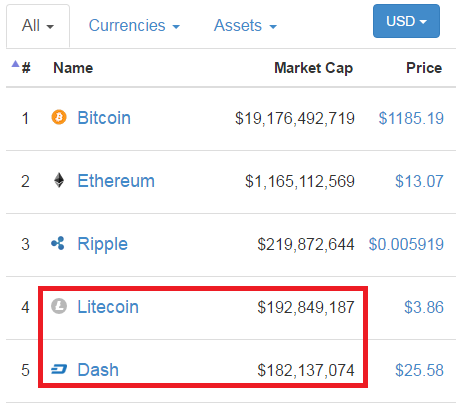Expand the Currencies dropdown tab
This screenshot has height=412, width=456.
[x=134, y=26]
